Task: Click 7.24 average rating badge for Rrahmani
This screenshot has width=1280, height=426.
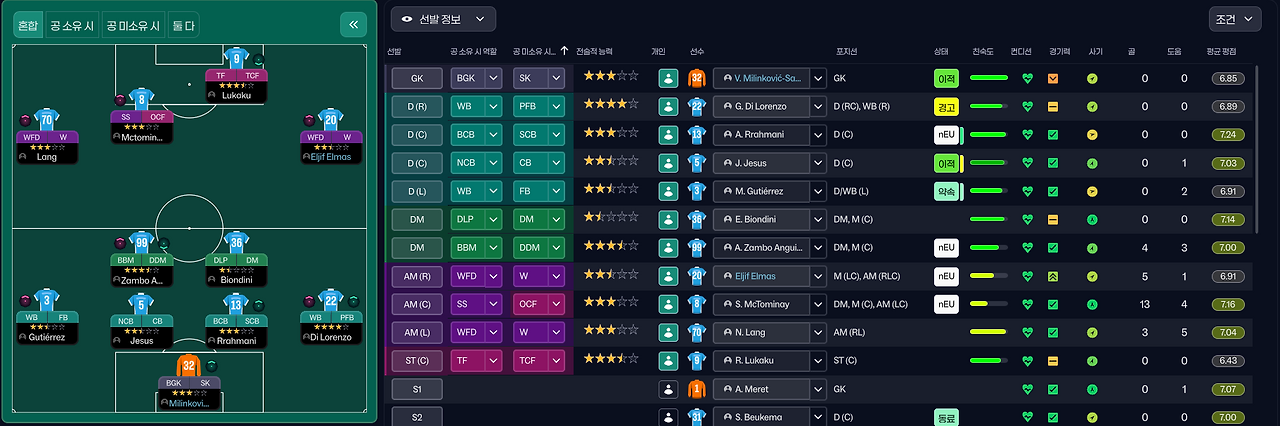Action: point(1227,134)
